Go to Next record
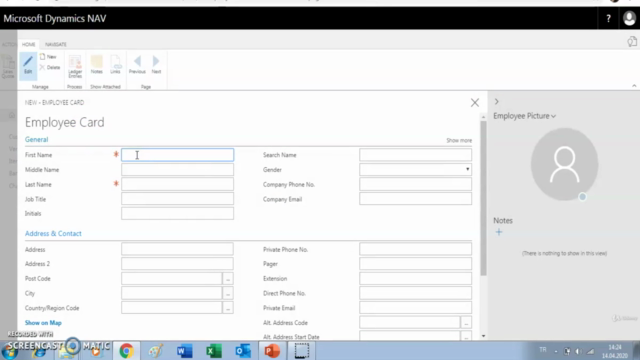Image resolution: width=640 pixels, height=360 pixels. tap(156, 65)
